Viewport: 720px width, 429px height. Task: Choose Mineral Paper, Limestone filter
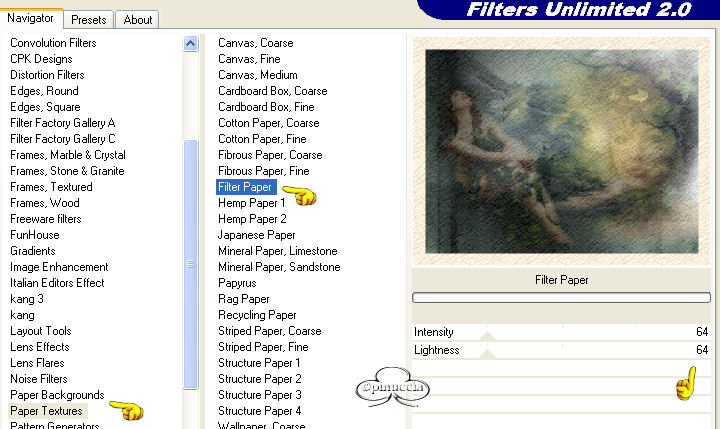277,251
